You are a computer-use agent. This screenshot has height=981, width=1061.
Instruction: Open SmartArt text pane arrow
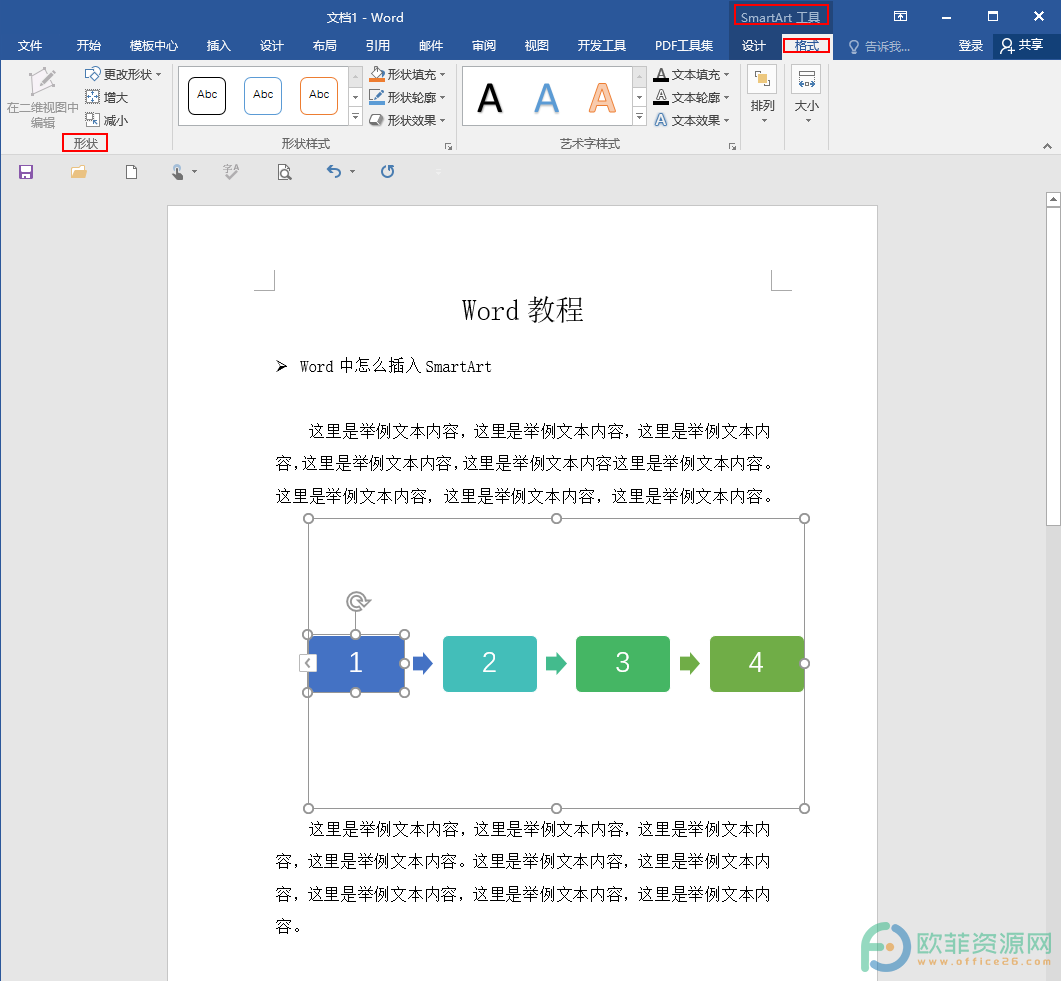[307, 663]
